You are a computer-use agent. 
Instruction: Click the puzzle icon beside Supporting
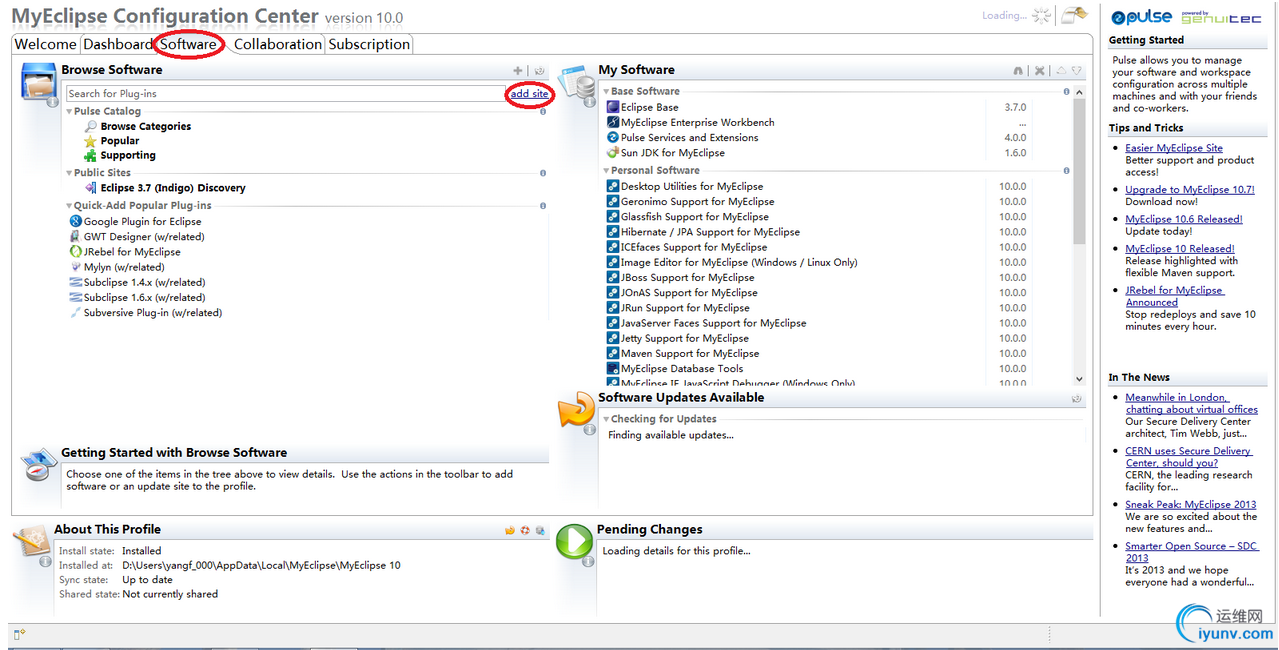click(x=91, y=156)
